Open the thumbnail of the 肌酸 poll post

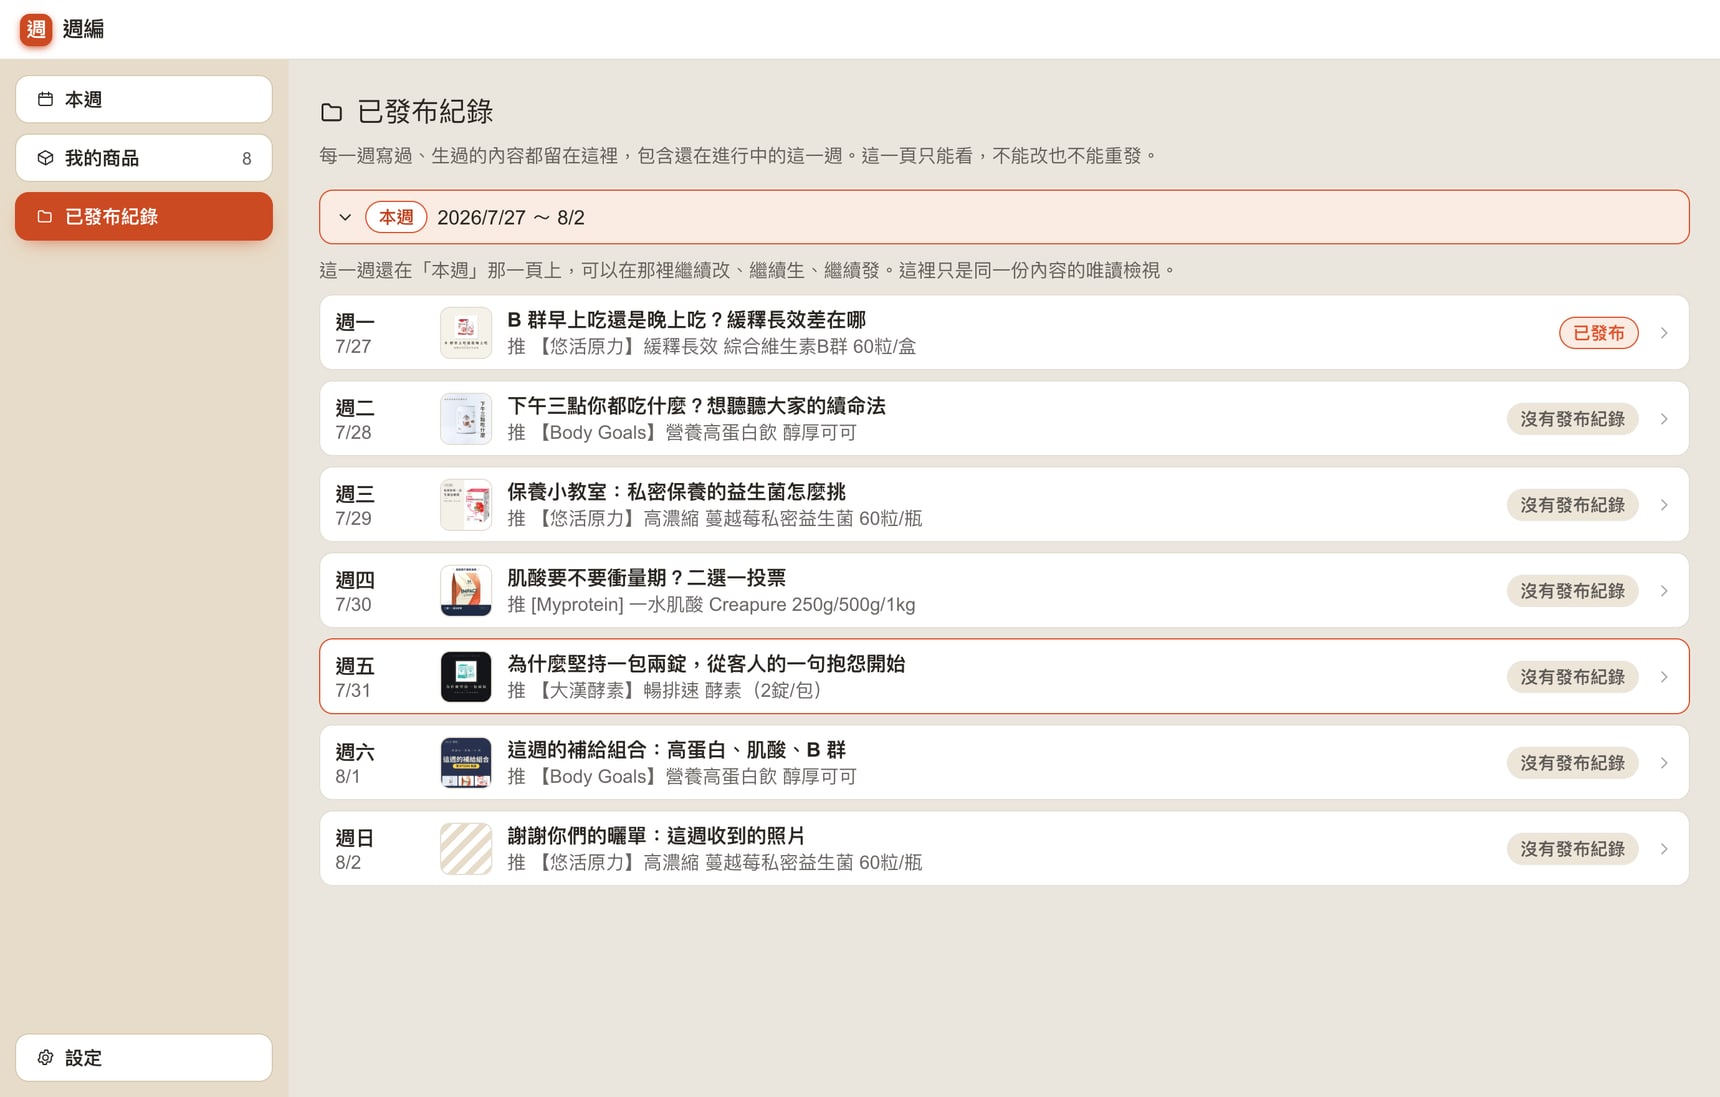(466, 591)
